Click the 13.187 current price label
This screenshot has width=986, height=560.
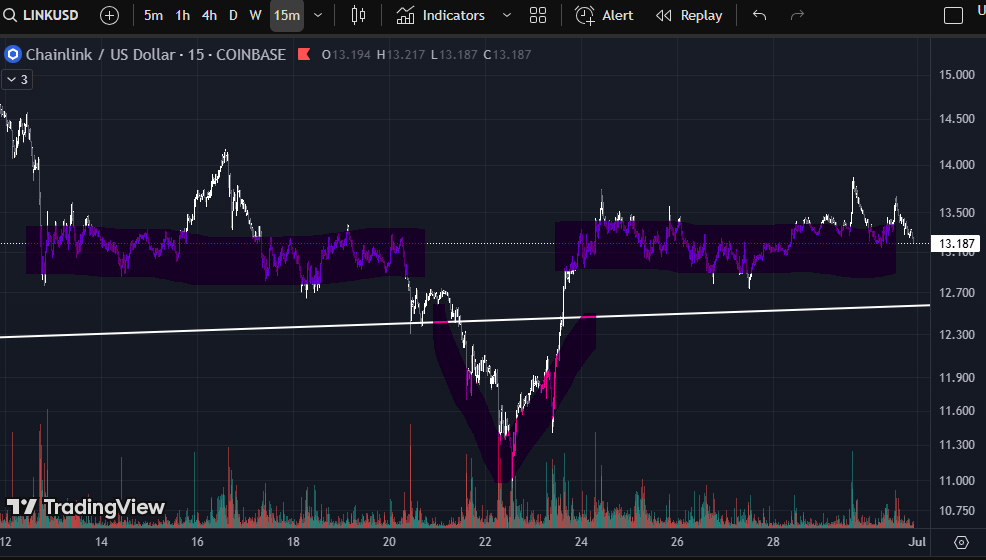[956, 243]
